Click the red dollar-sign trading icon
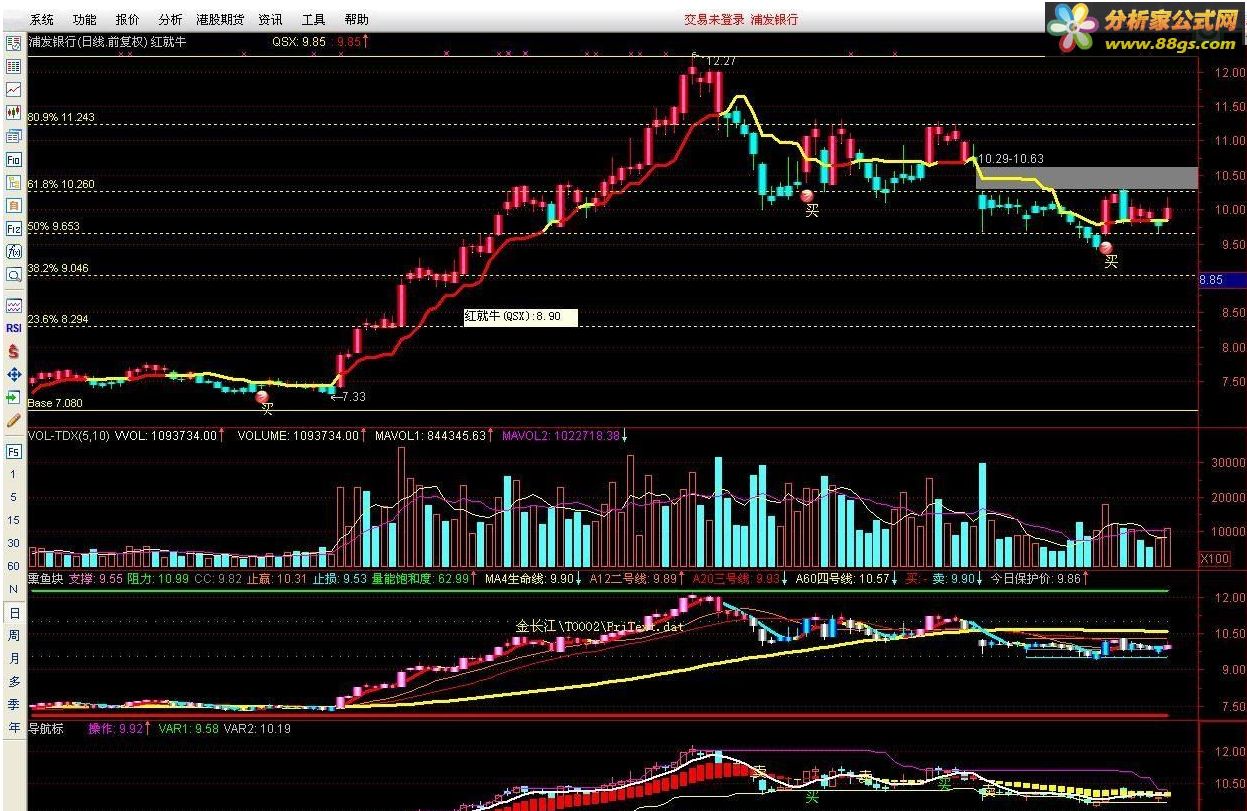This screenshot has width=1247, height=811. point(14,351)
